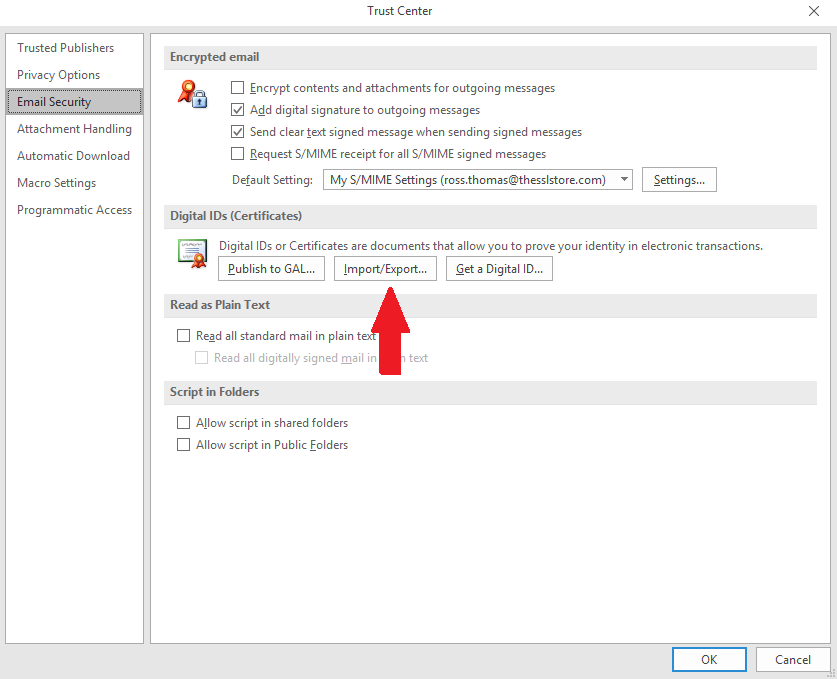Uncheck Add digital signature to outgoing messages

click(x=238, y=110)
